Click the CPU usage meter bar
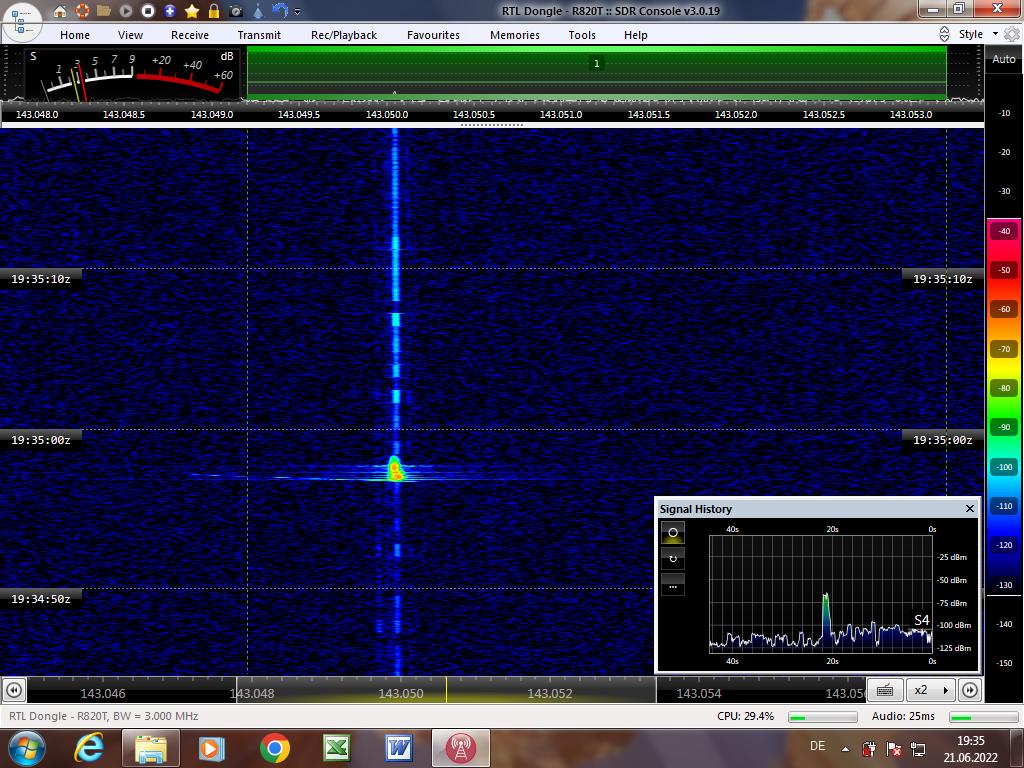 [823, 717]
